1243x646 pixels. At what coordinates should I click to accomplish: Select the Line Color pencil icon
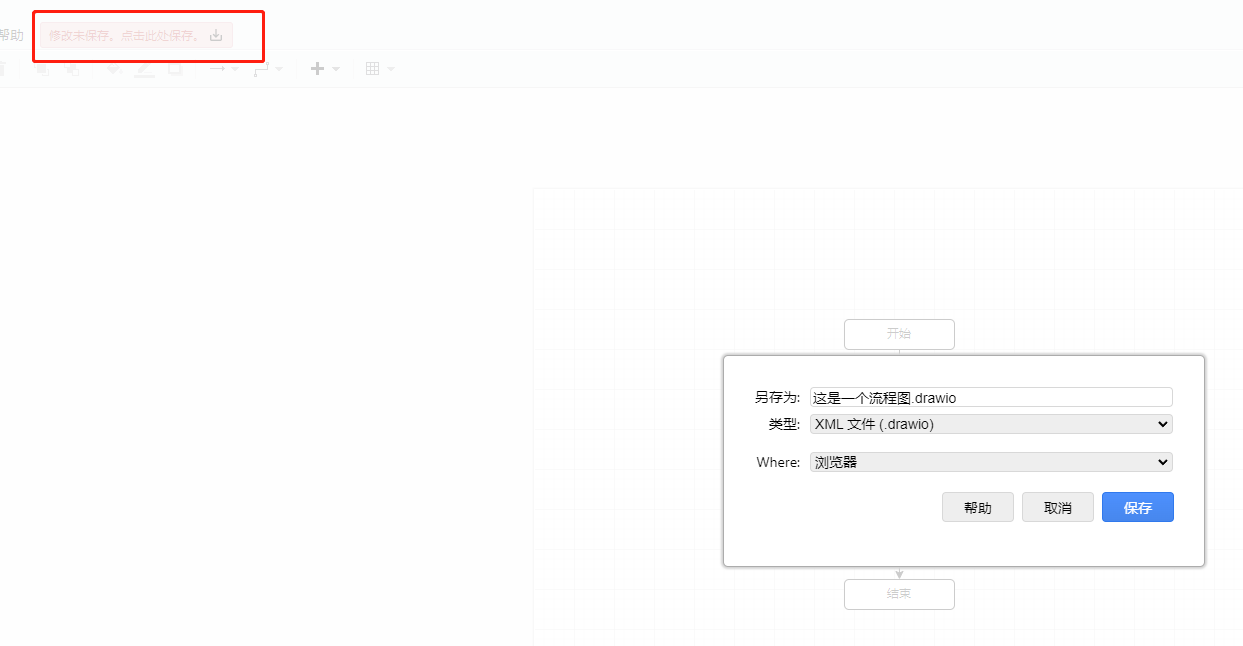[145, 69]
